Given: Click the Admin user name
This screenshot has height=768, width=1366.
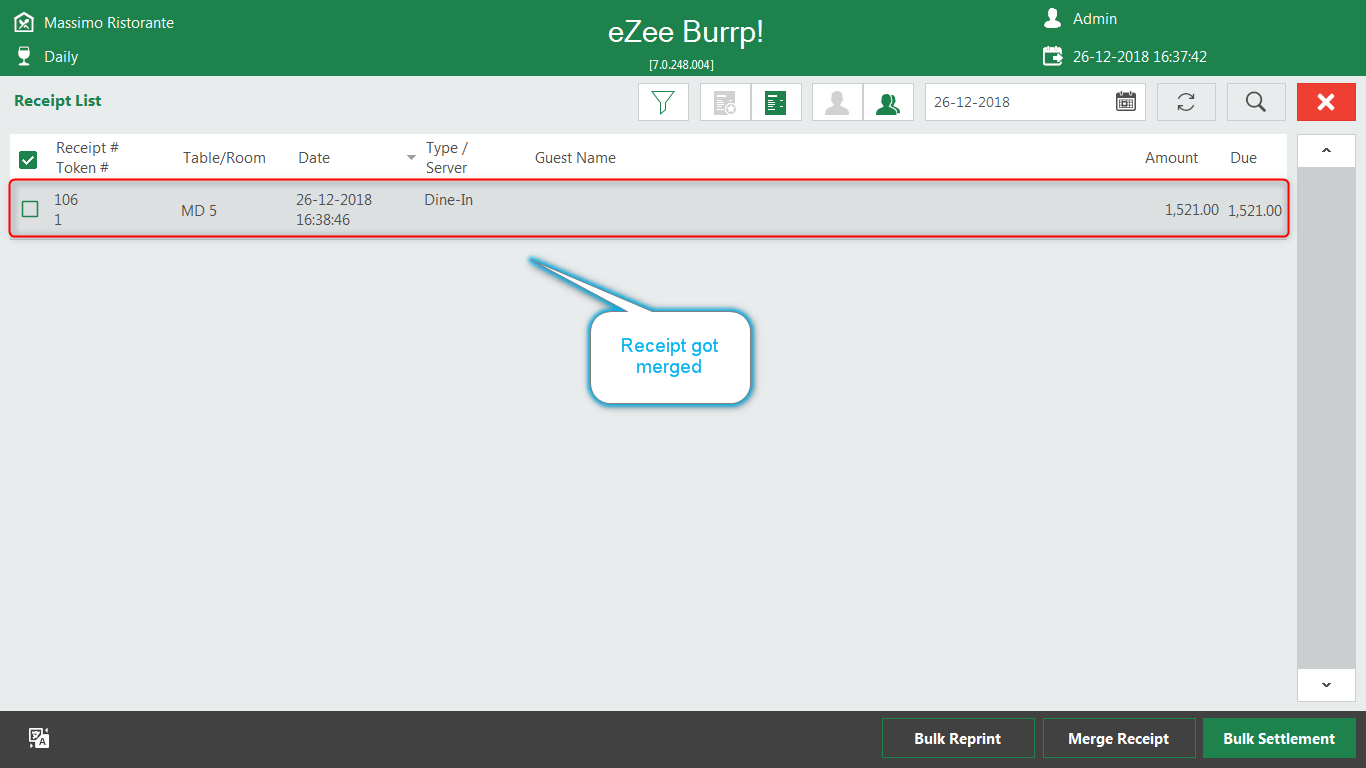Looking at the screenshot, I should (1095, 19).
